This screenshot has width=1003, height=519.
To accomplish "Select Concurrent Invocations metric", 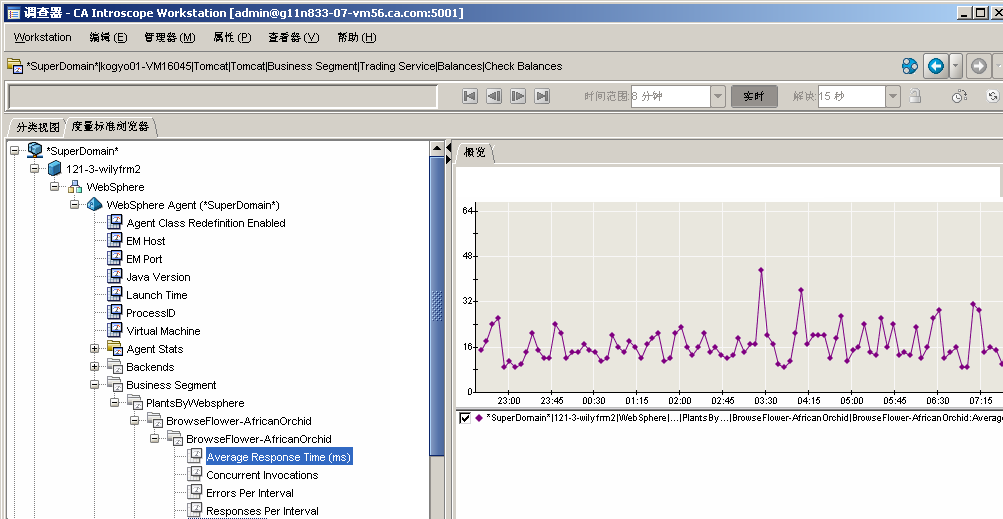I will tap(261, 475).
